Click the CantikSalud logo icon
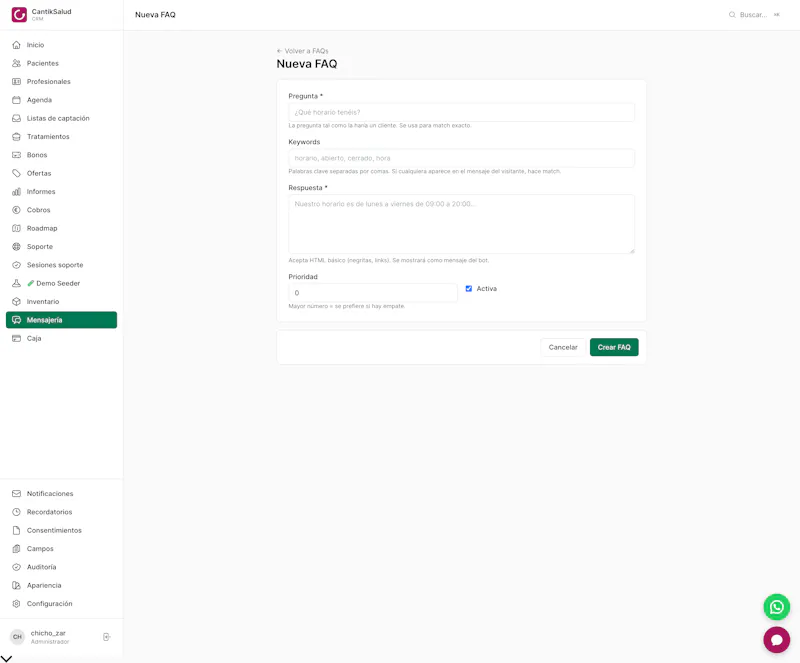This screenshot has width=800, height=663. click(x=19, y=14)
